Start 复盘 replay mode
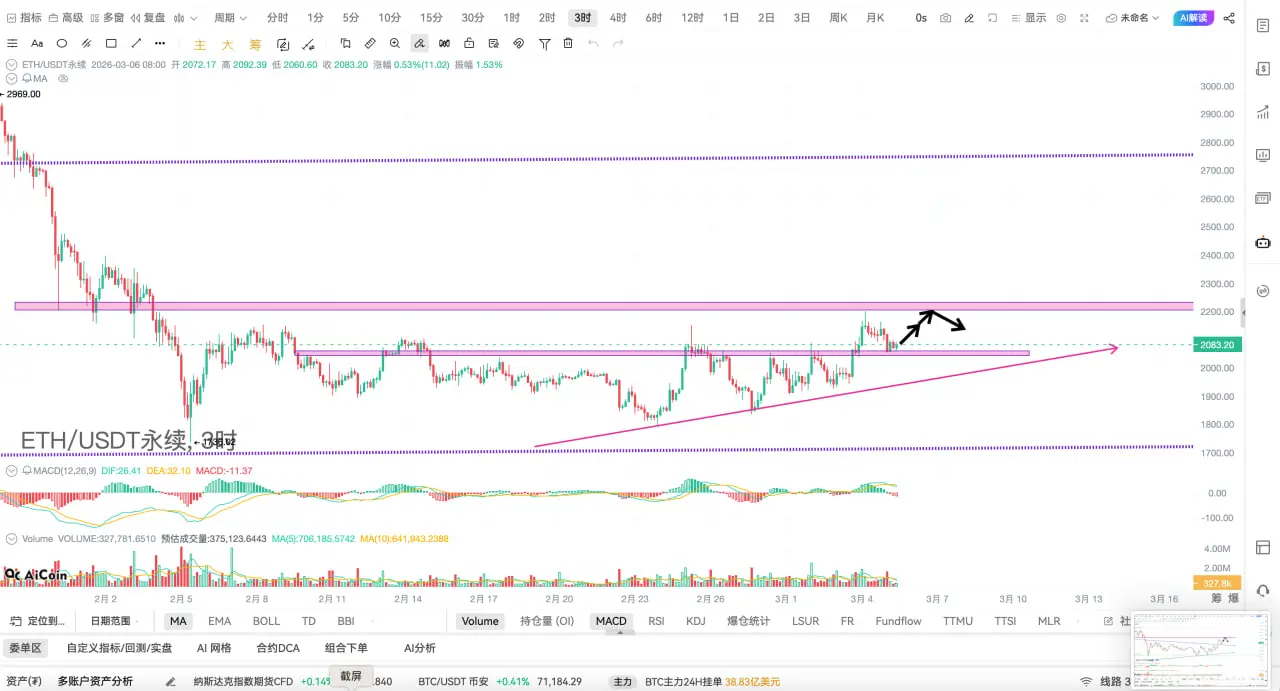 [x=147, y=18]
